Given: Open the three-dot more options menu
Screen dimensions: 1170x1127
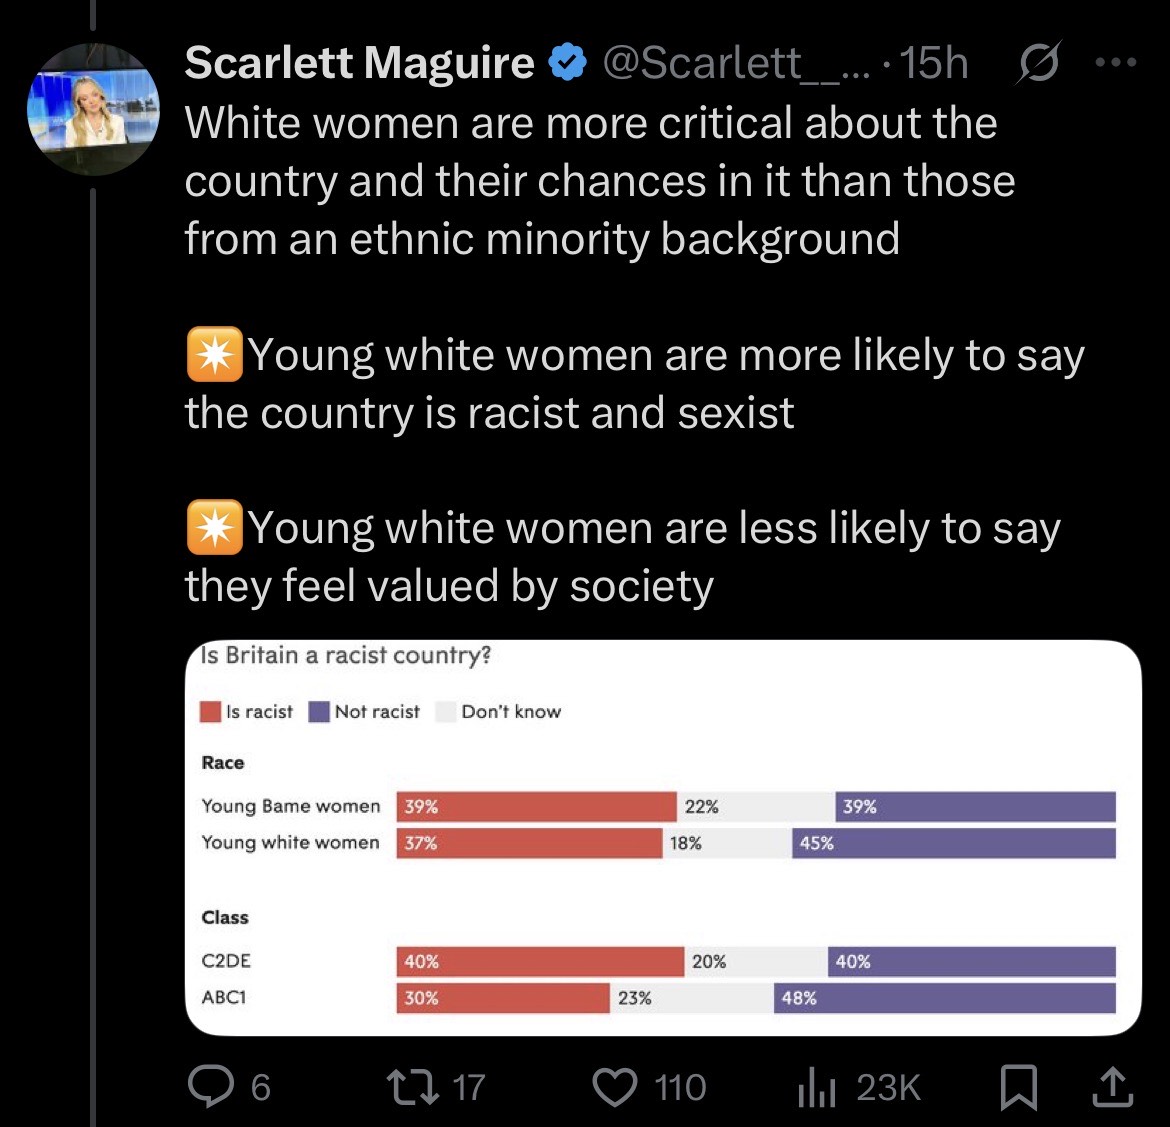Looking at the screenshot, I should (1116, 62).
